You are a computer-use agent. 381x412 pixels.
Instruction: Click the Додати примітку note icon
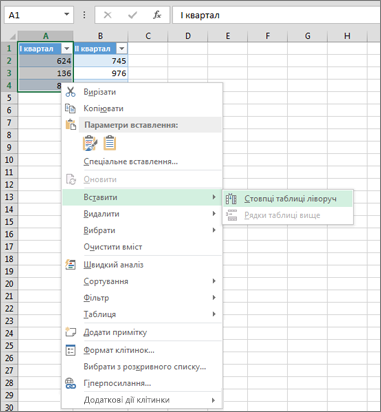(x=71, y=332)
